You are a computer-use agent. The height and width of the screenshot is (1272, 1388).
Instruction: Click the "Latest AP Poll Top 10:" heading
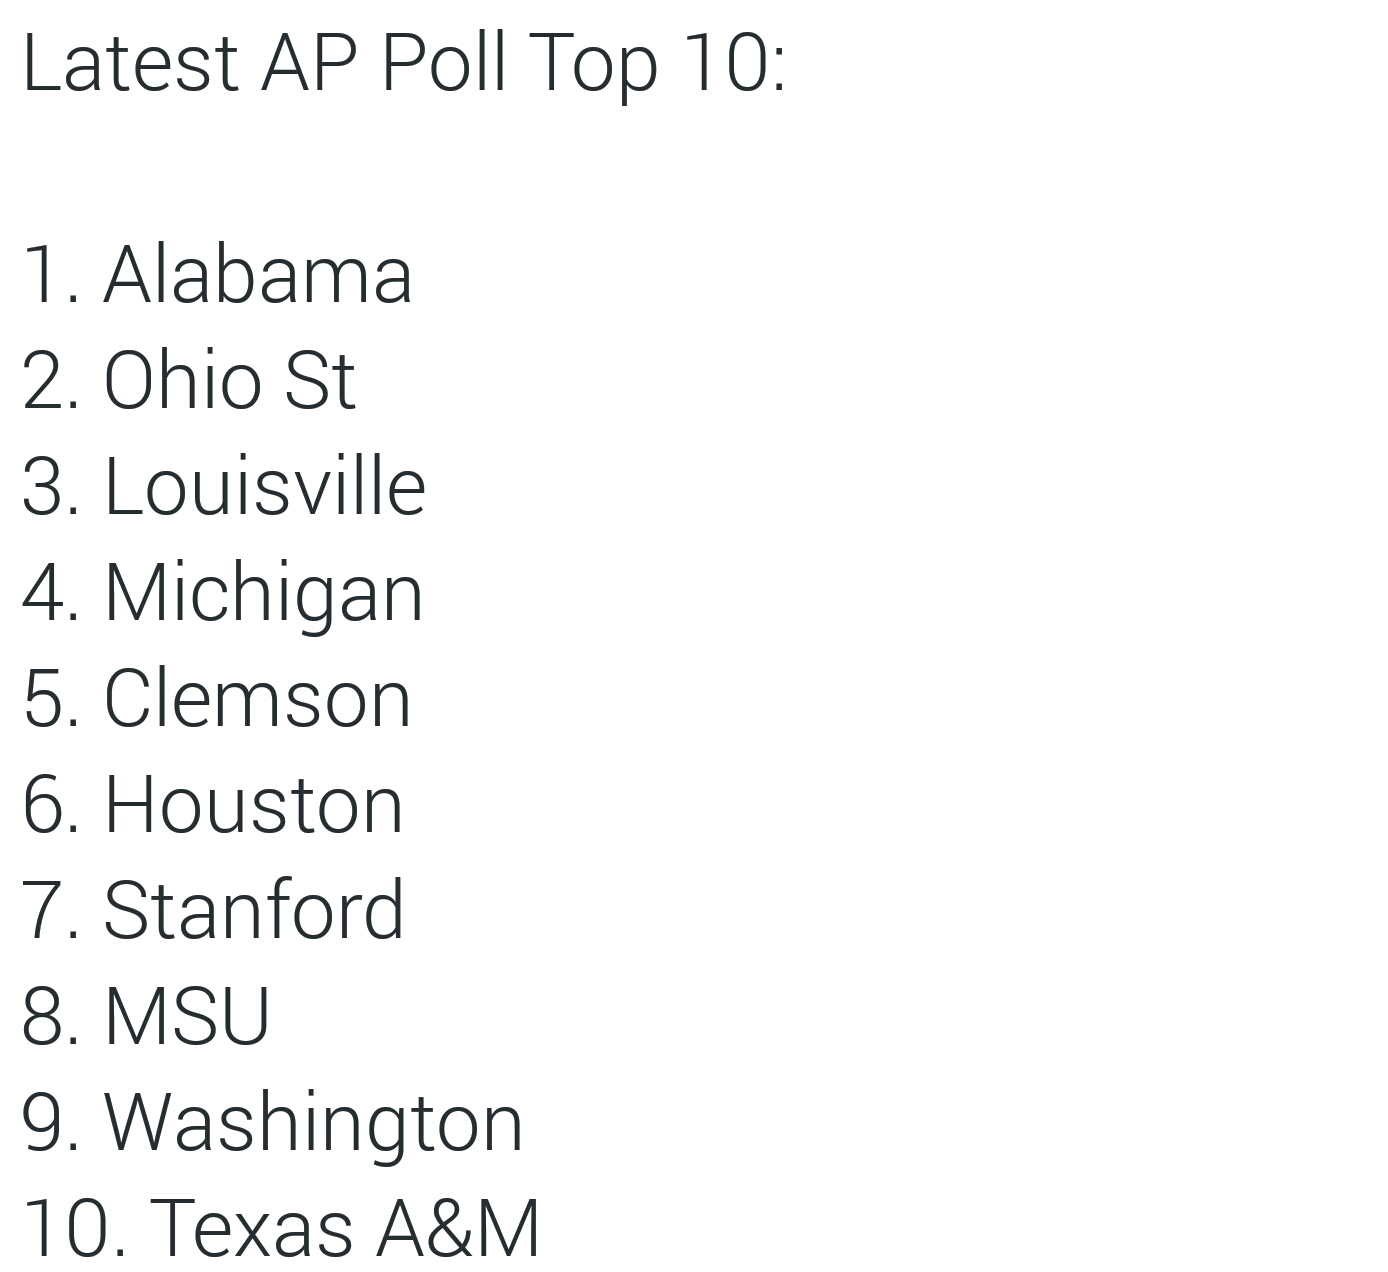coord(403,63)
